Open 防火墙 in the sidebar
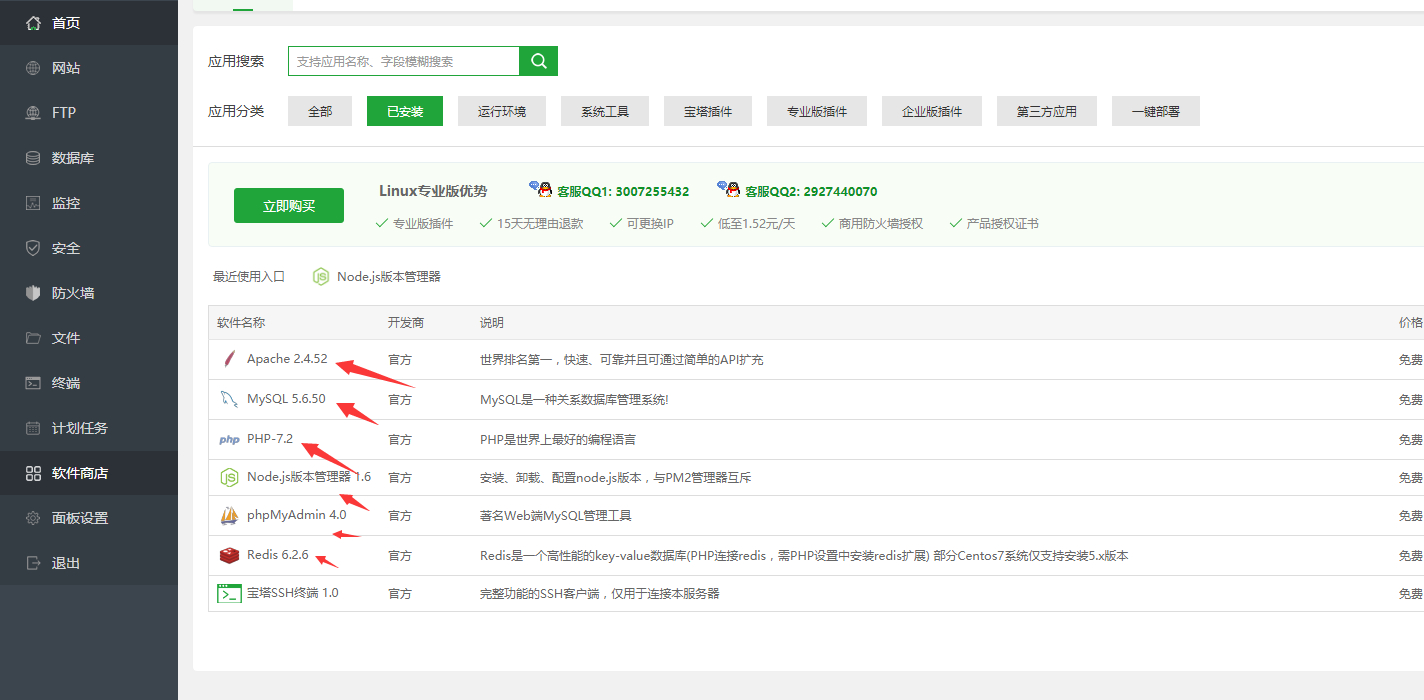 pos(72,293)
